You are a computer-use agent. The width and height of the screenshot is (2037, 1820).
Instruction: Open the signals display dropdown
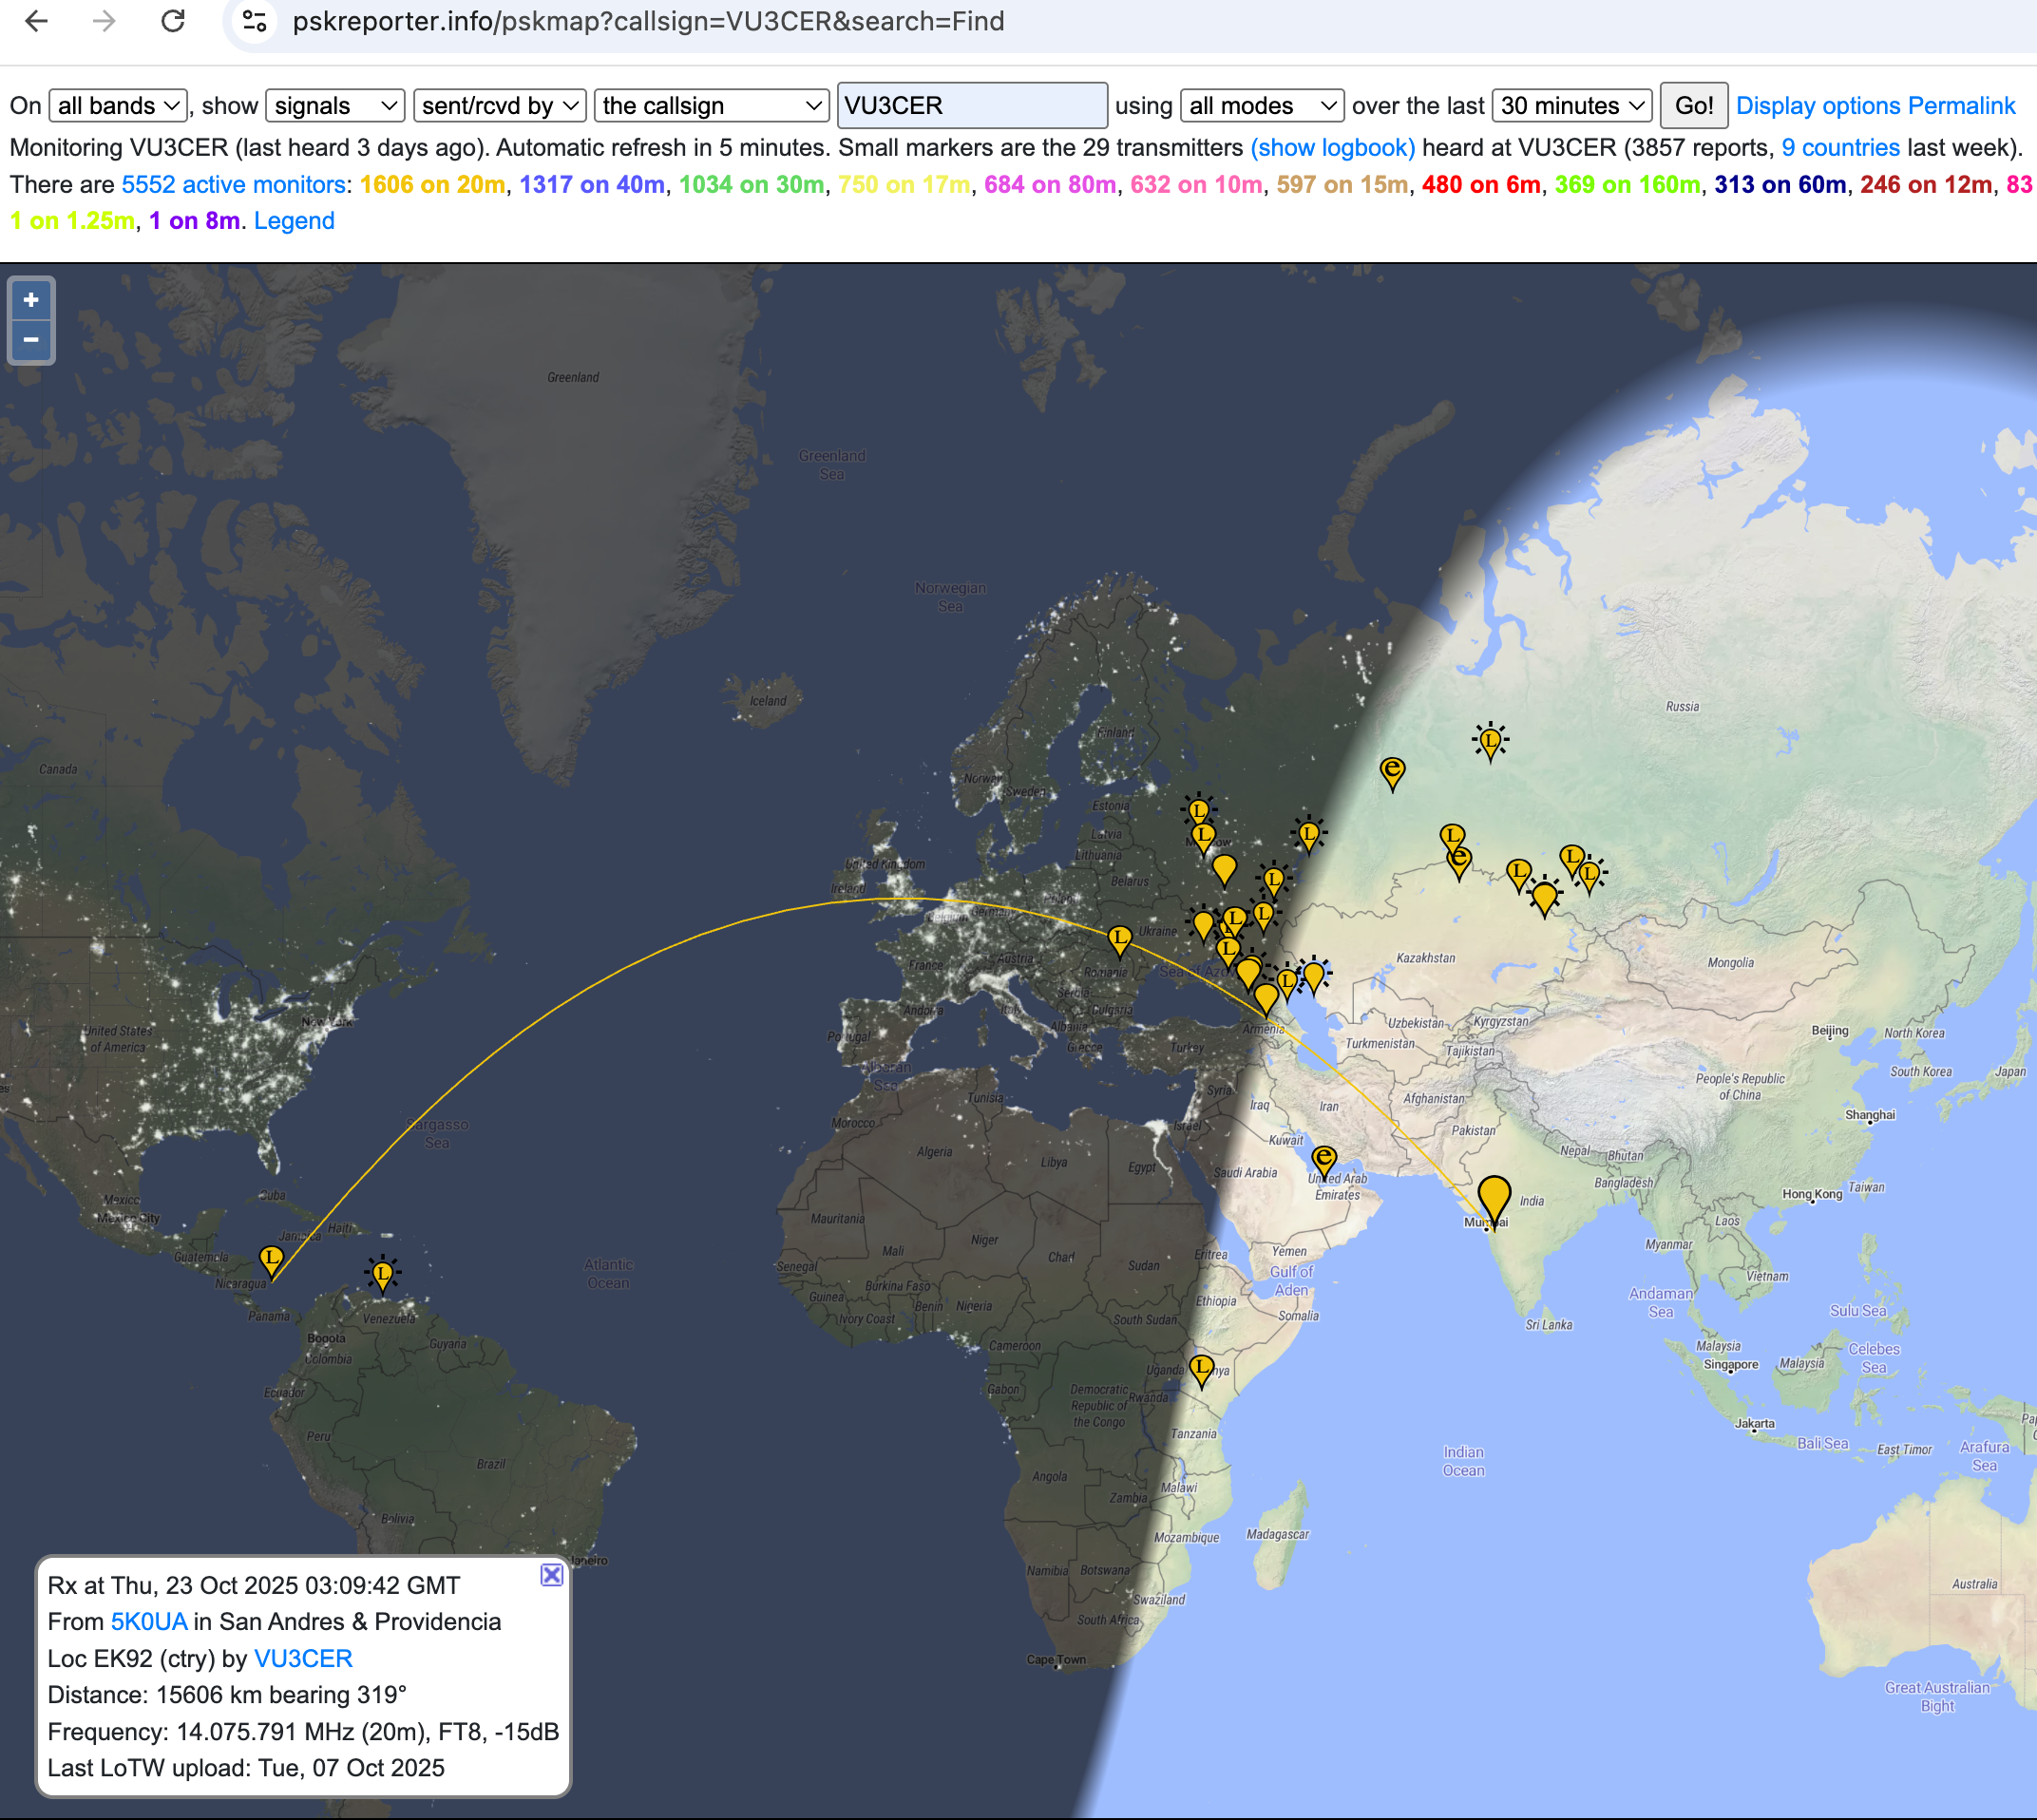pyautogui.click(x=335, y=105)
